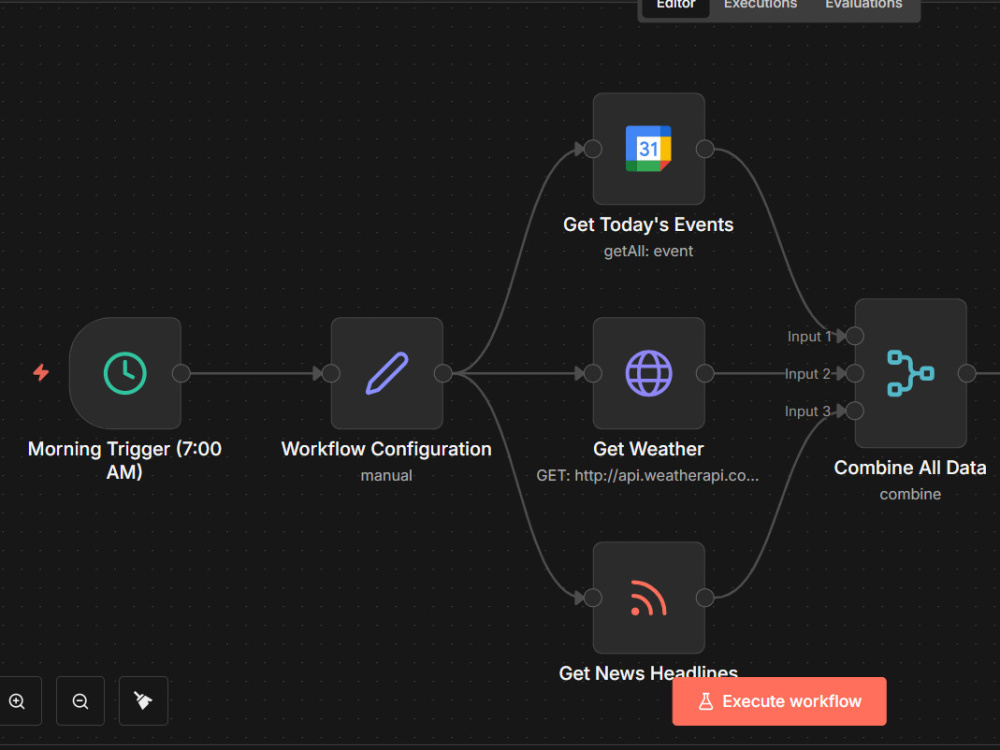The width and height of the screenshot is (1000, 750).
Task: Click the "Get Weather" node label
Action: pyautogui.click(x=648, y=449)
